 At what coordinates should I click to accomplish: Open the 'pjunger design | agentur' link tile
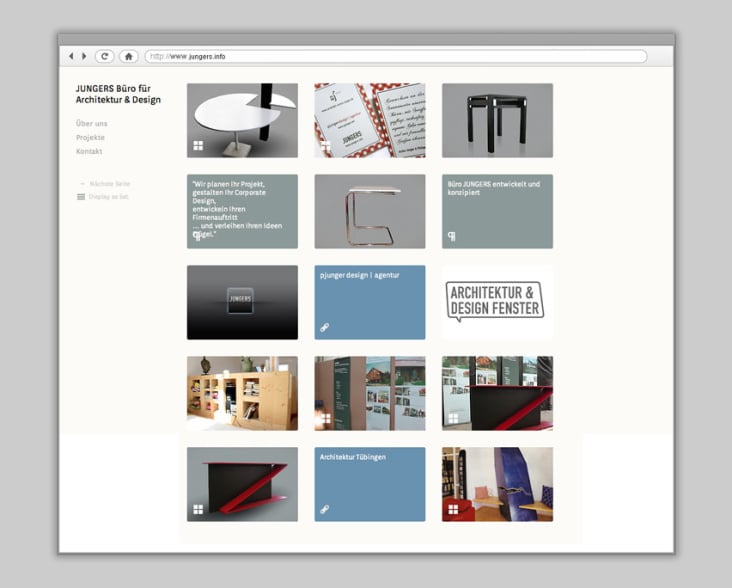[370, 302]
